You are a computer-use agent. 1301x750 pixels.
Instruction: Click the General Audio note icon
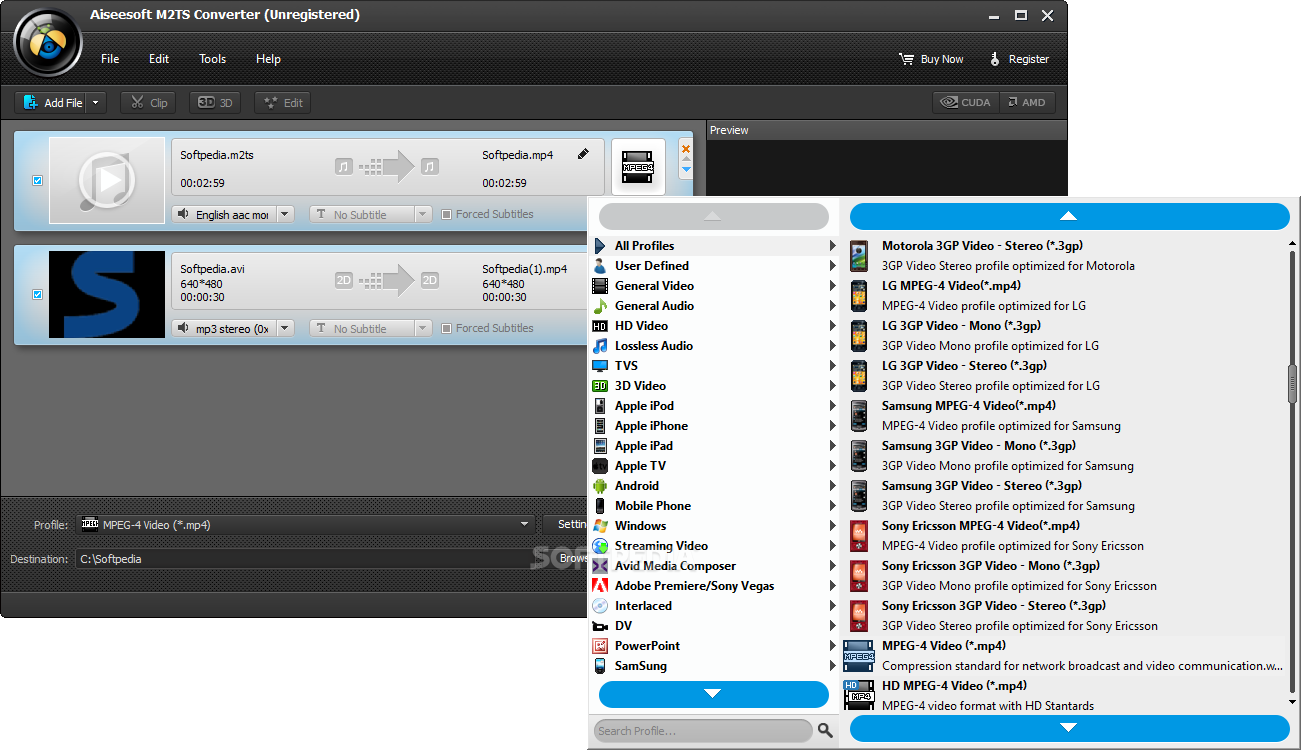point(600,306)
